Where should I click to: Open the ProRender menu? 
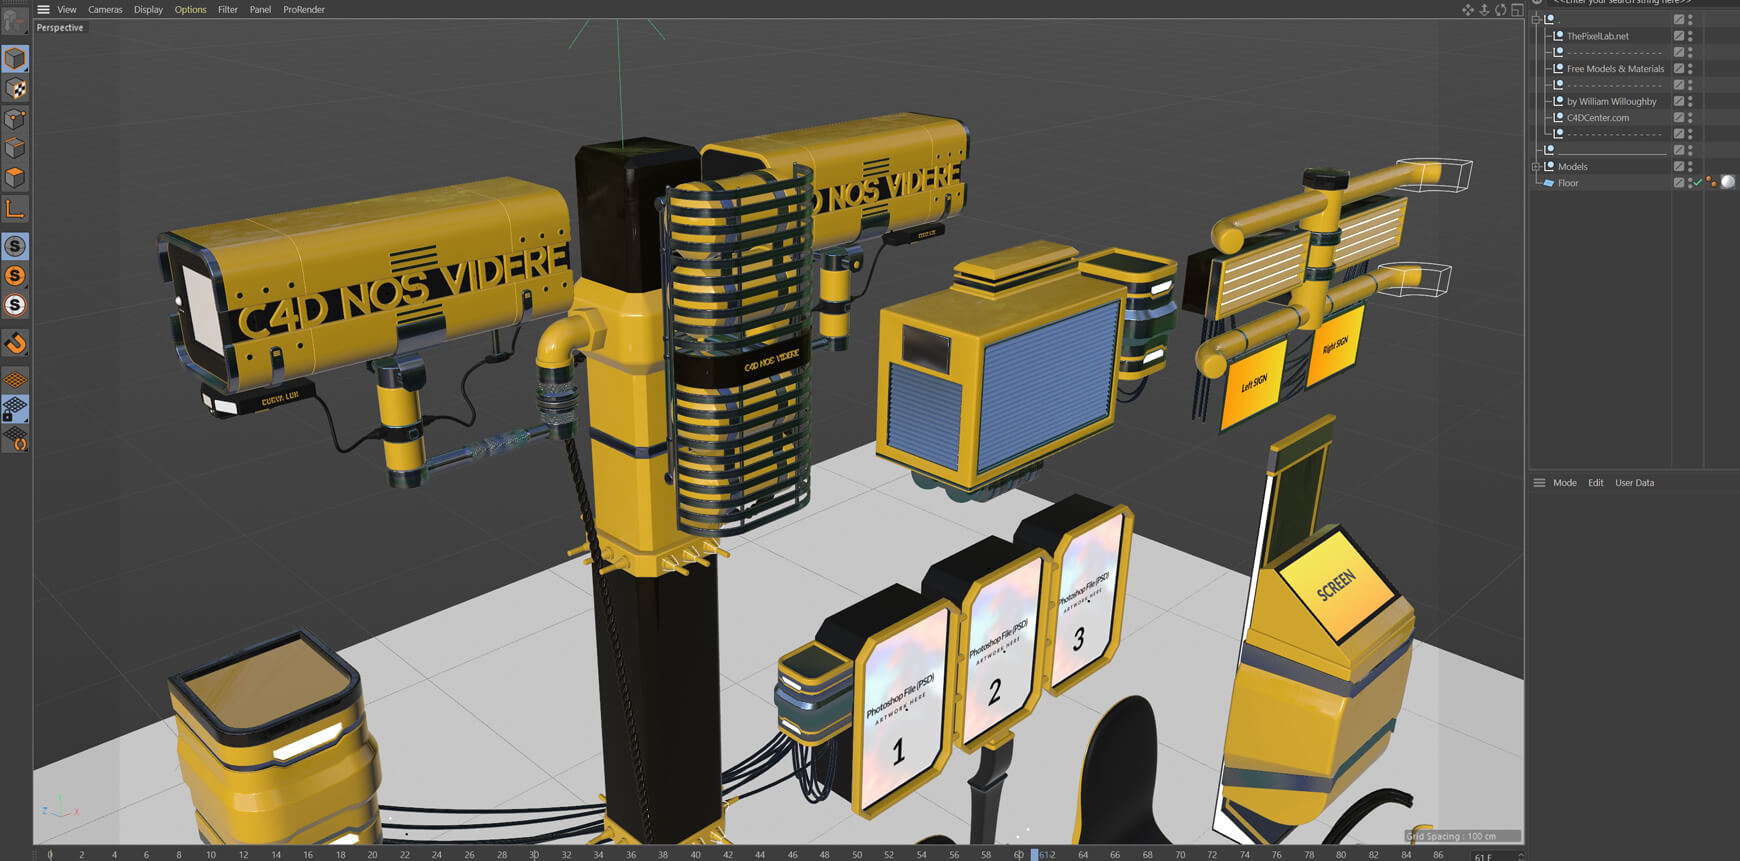[304, 9]
